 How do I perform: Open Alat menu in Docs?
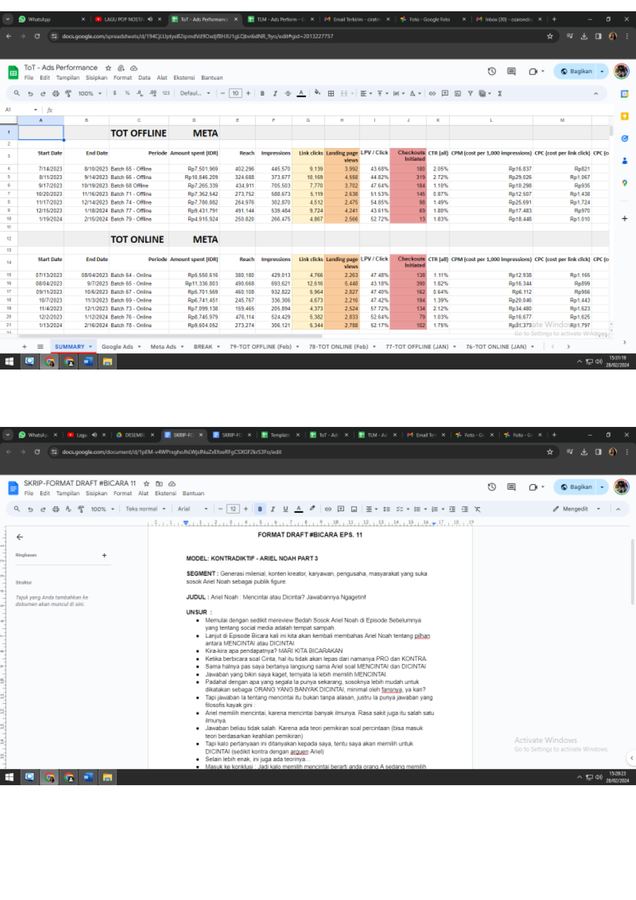click(x=144, y=493)
